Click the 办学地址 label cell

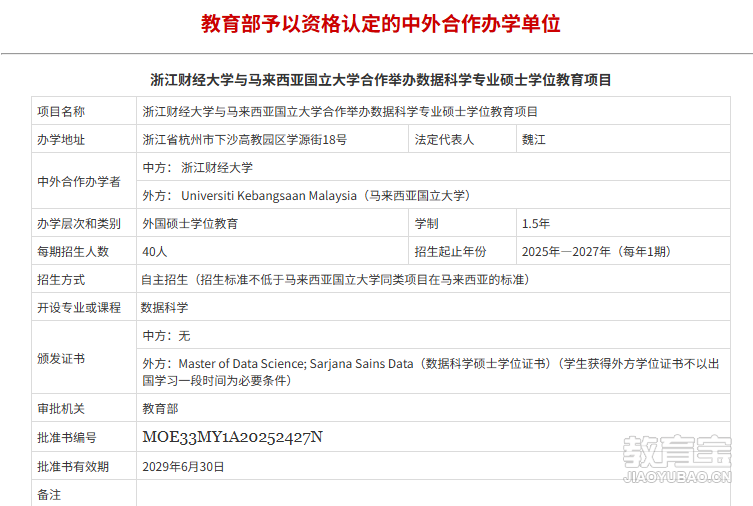tap(84, 139)
